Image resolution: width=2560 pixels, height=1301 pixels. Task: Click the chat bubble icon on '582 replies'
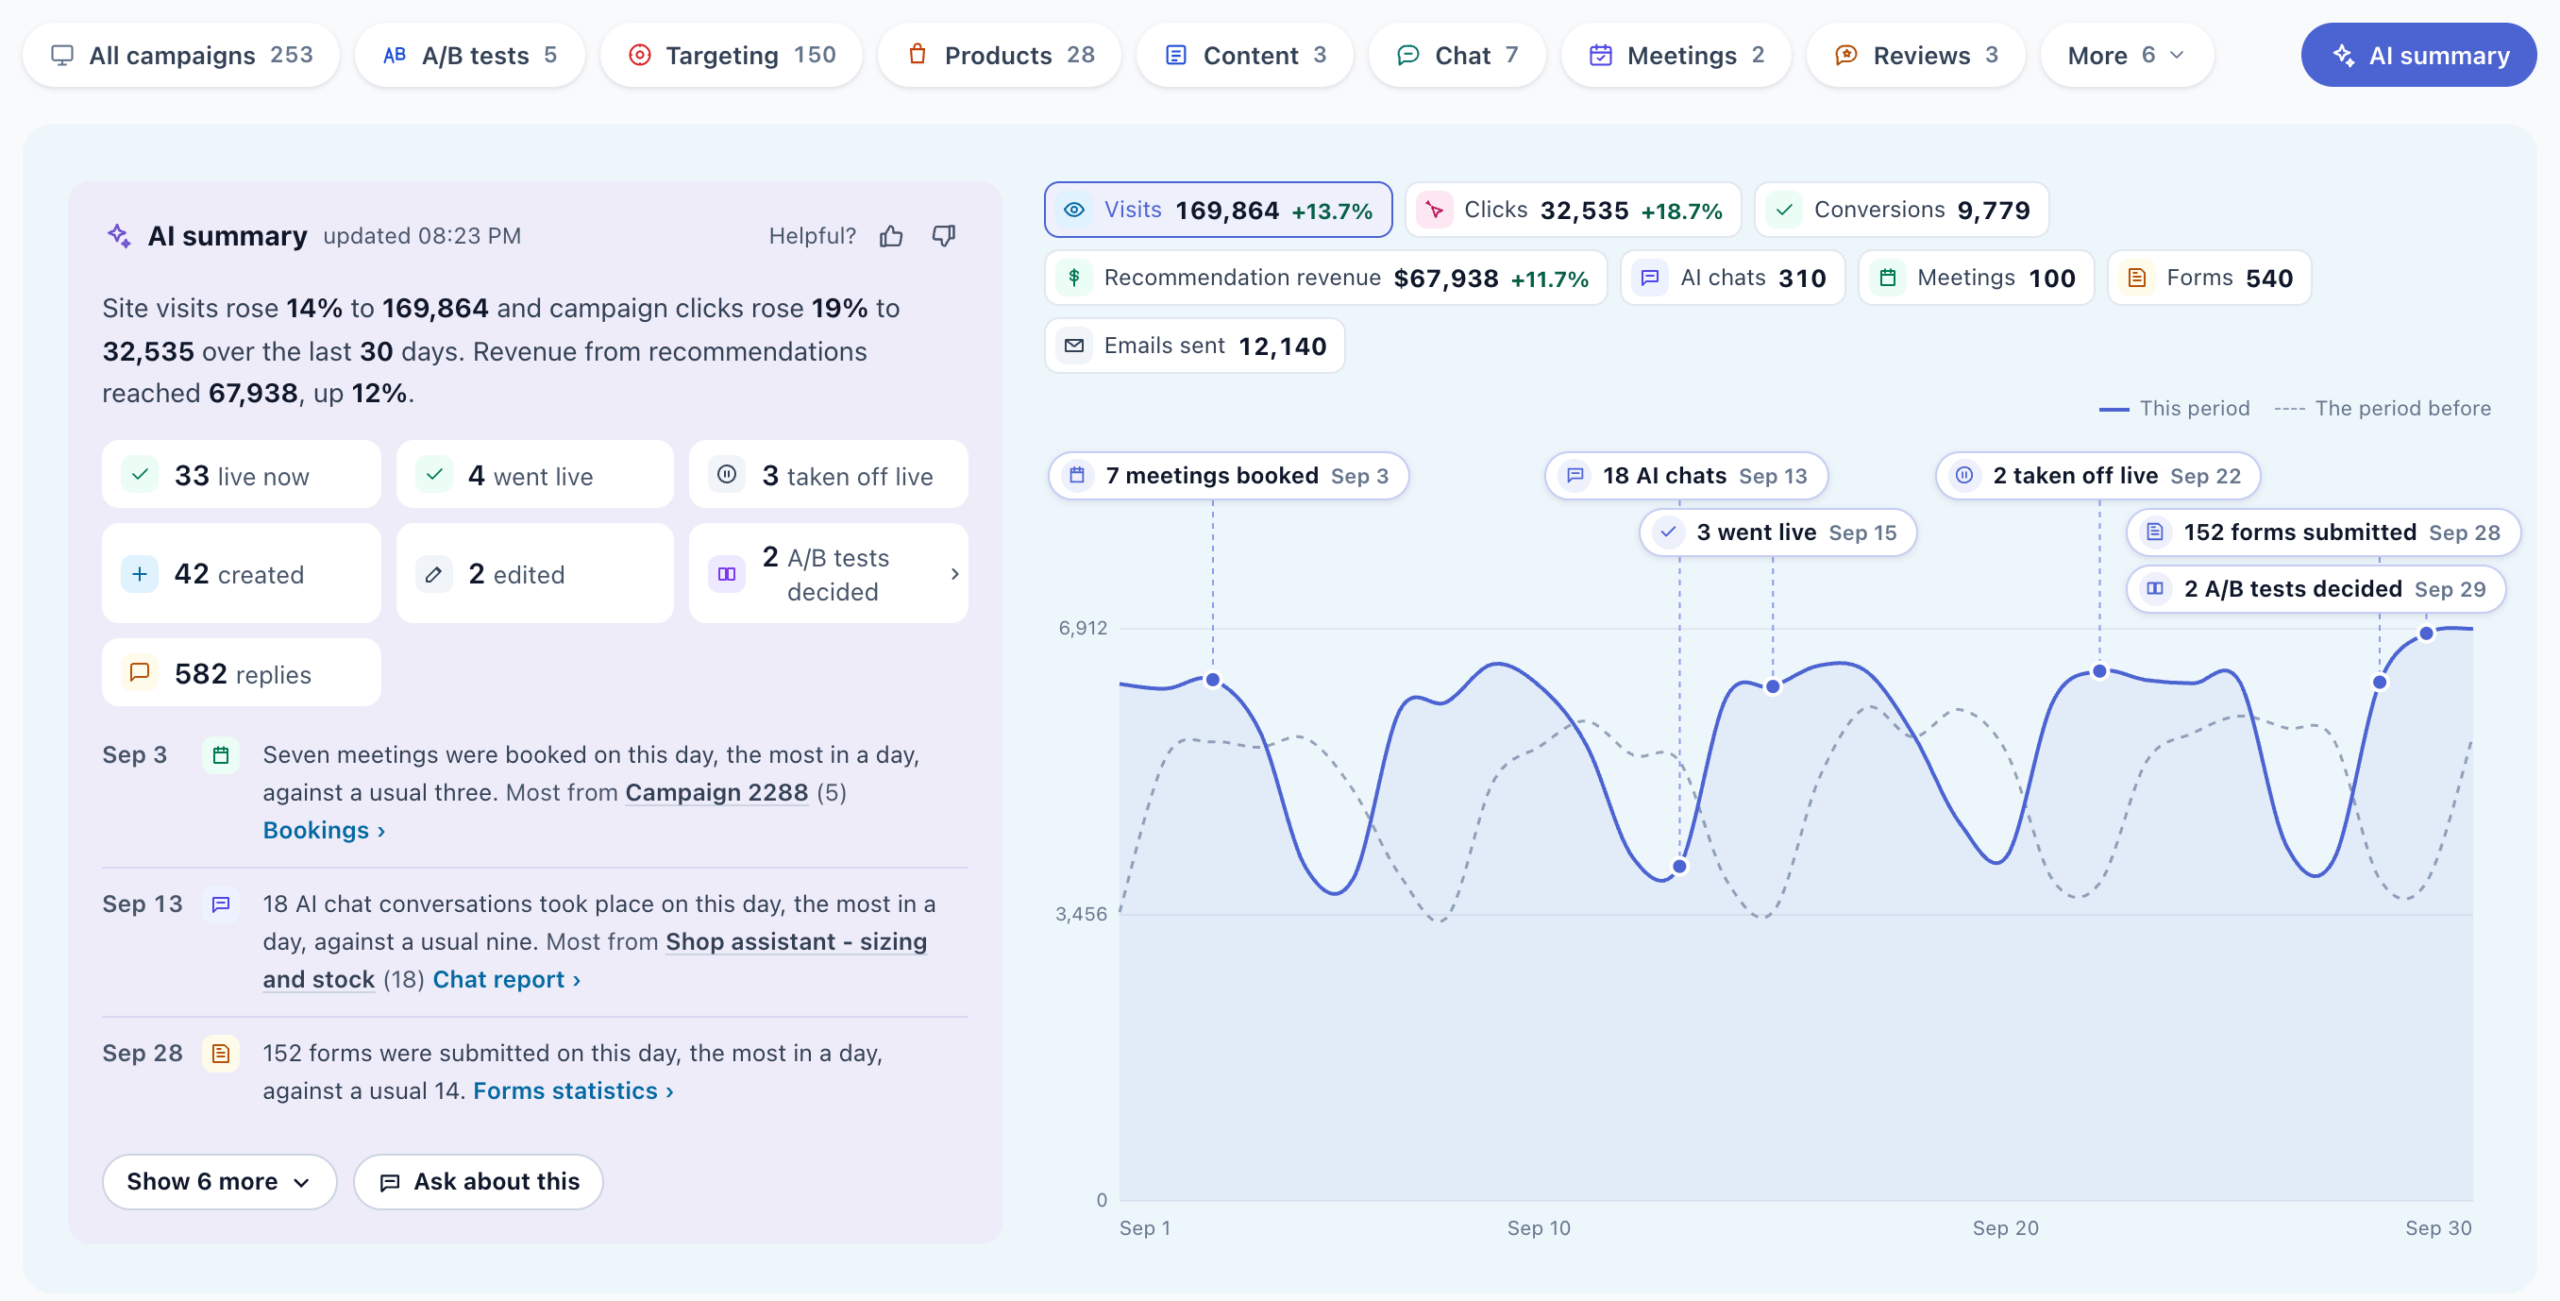[x=140, y=673]
